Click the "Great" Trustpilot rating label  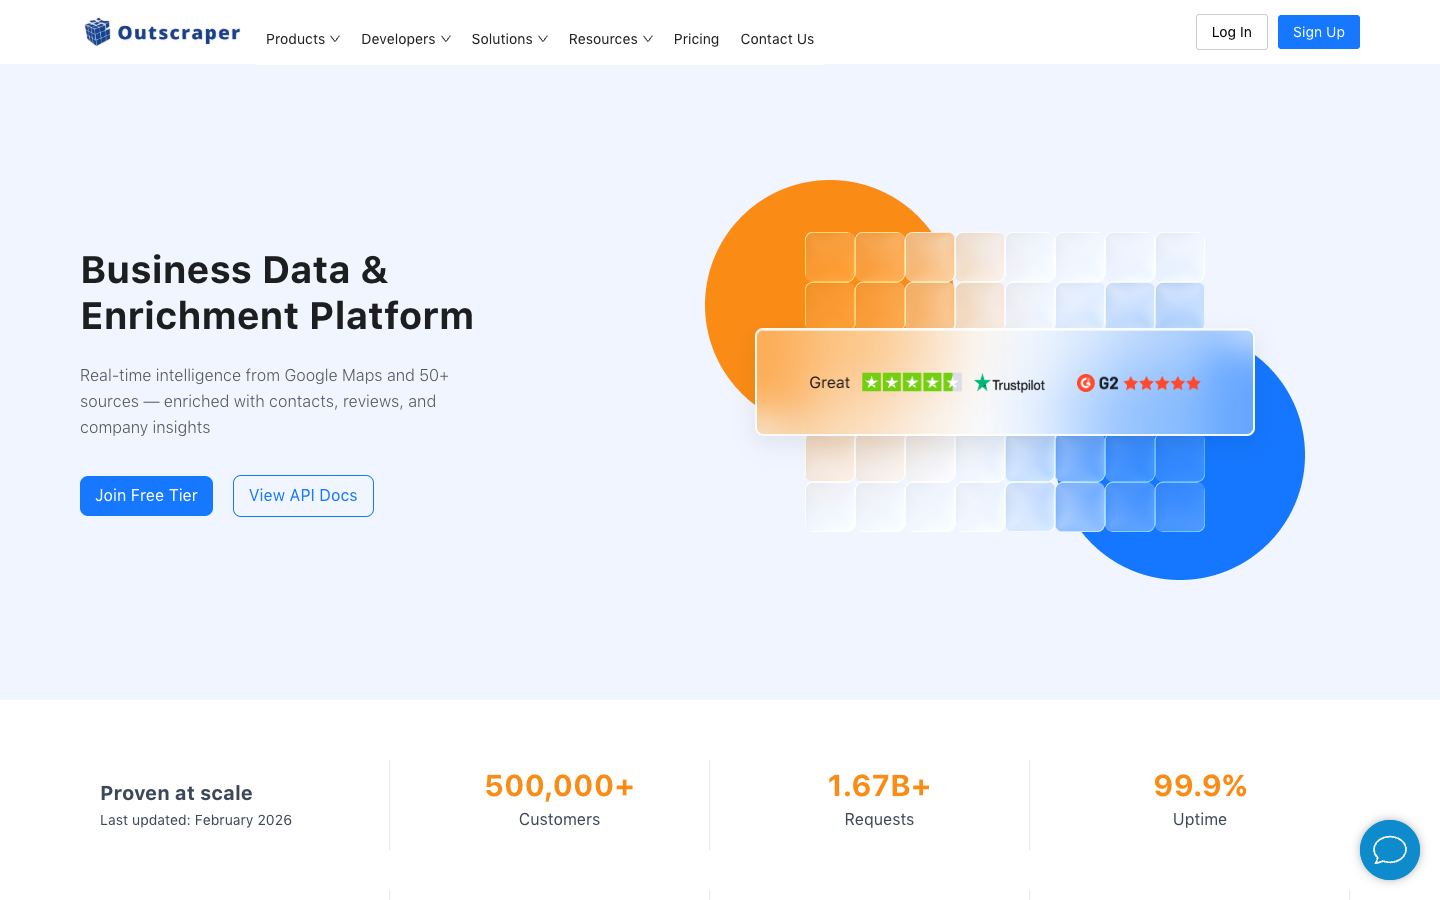pyautogui.click(x=829, y=383)
